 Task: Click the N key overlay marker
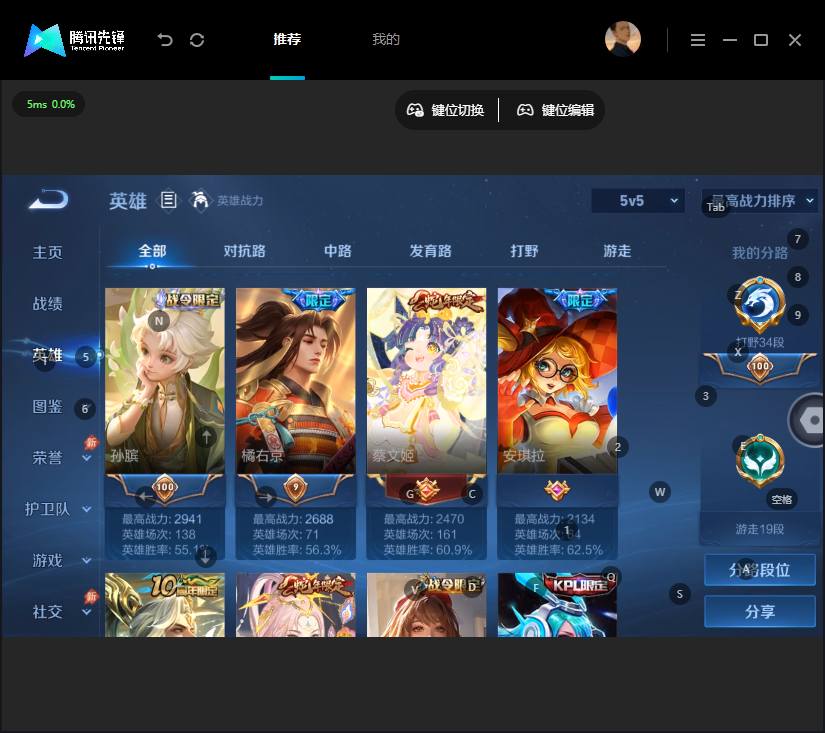pos(159,320)
